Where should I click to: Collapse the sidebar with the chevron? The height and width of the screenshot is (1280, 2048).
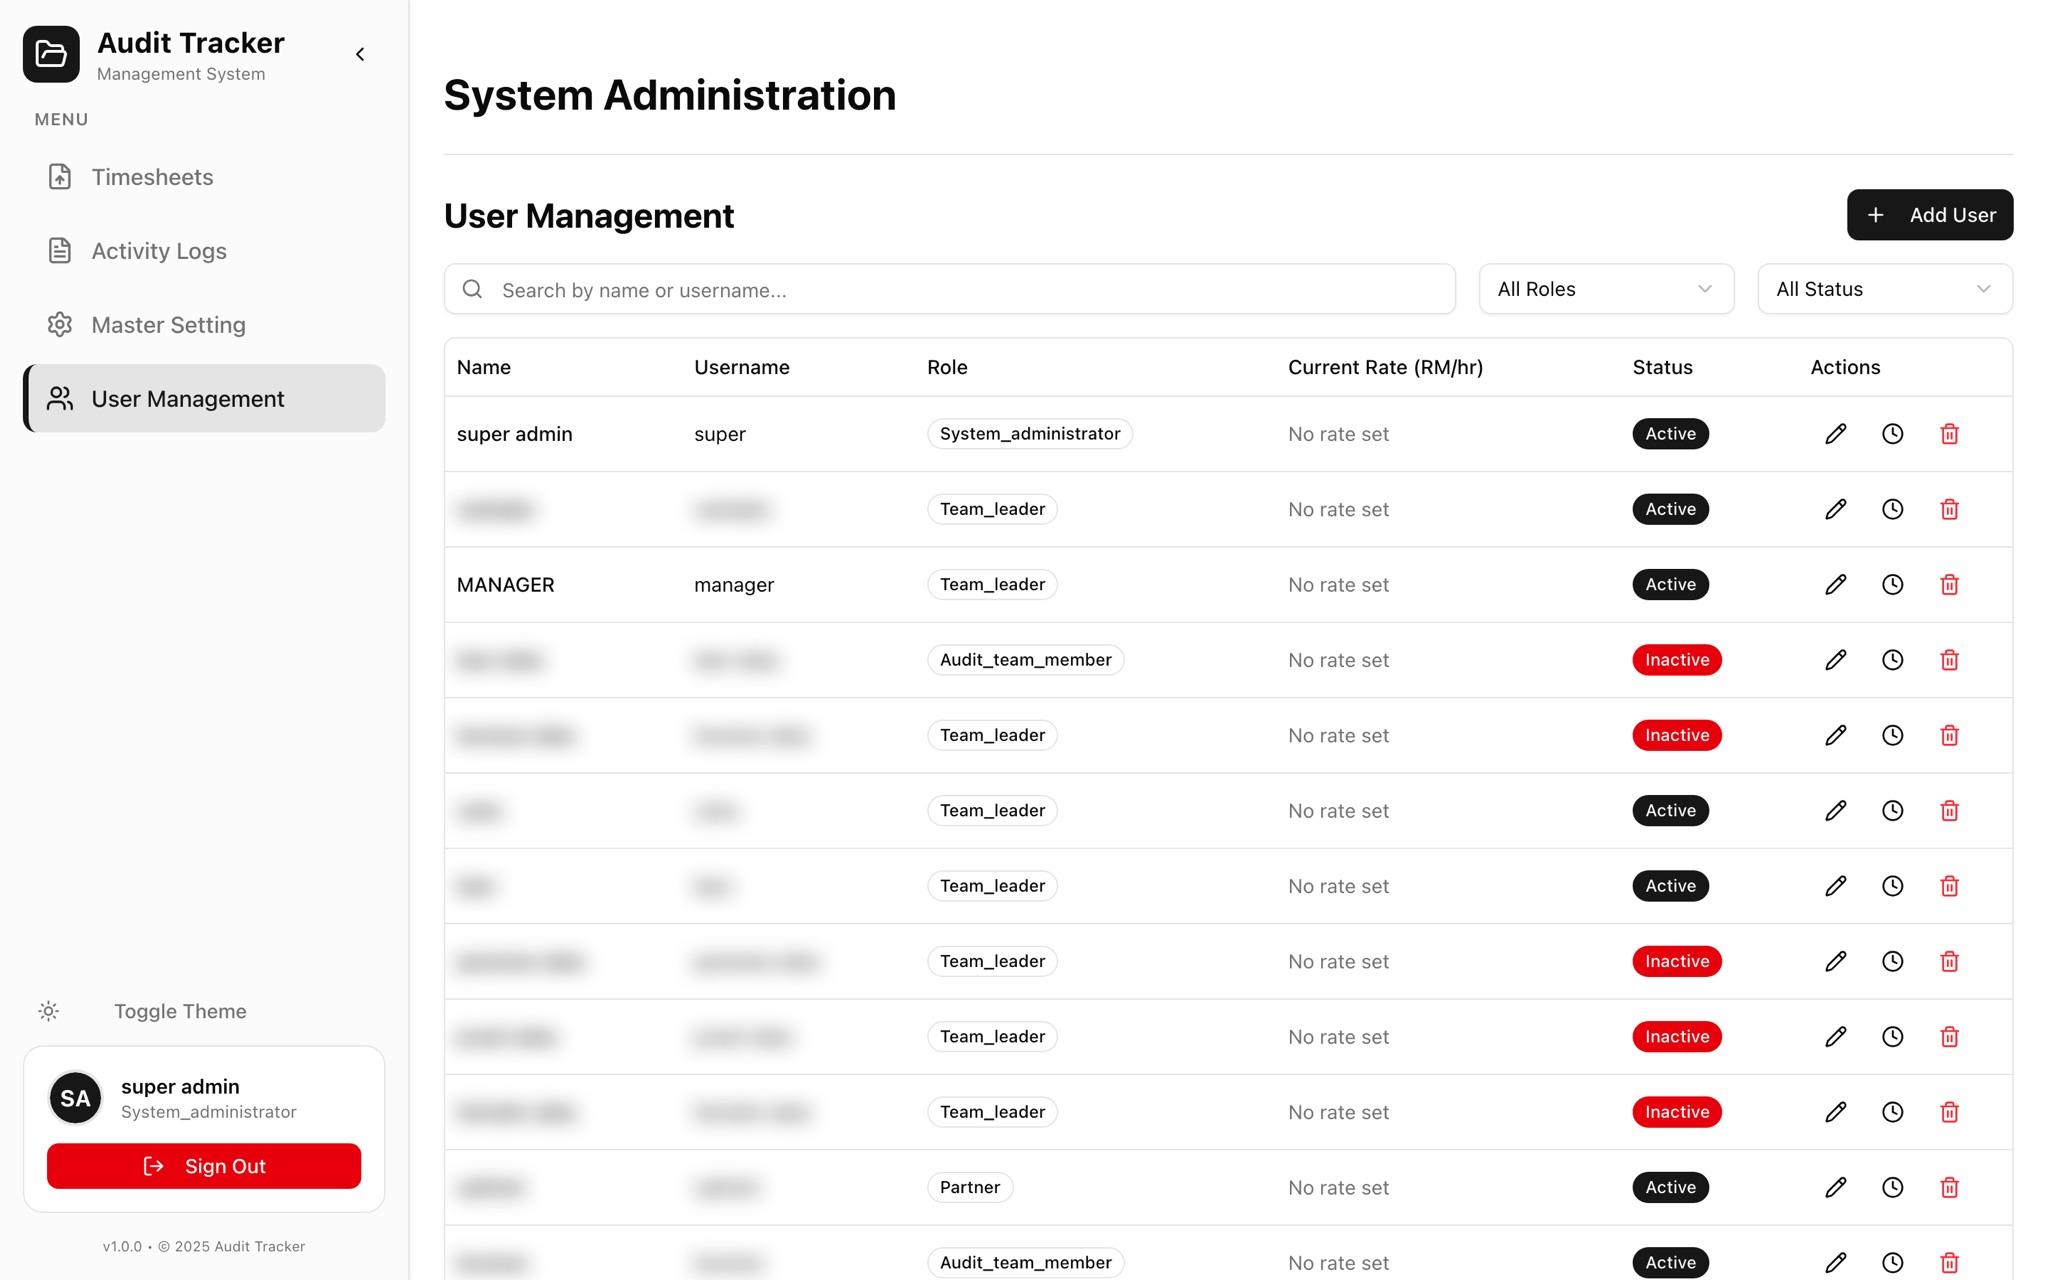pos(360,54)
